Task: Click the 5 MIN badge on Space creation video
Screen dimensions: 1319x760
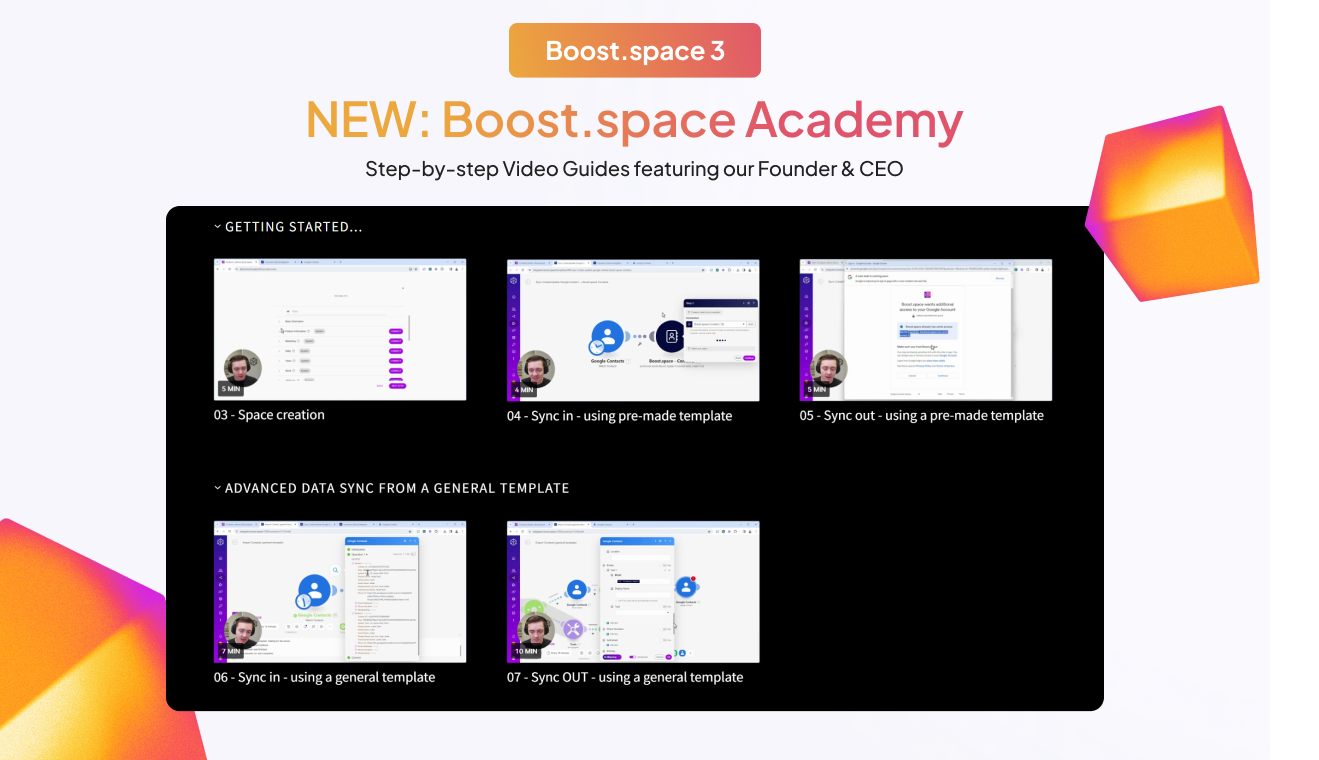Action: tap(231, 389)
